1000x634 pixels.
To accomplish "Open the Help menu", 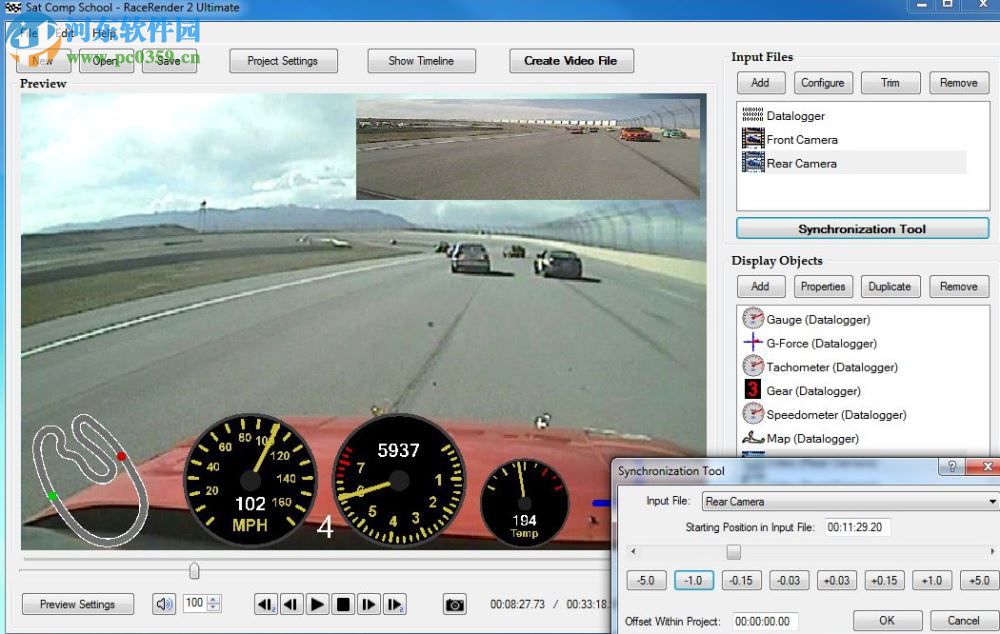I will point(104,33).
